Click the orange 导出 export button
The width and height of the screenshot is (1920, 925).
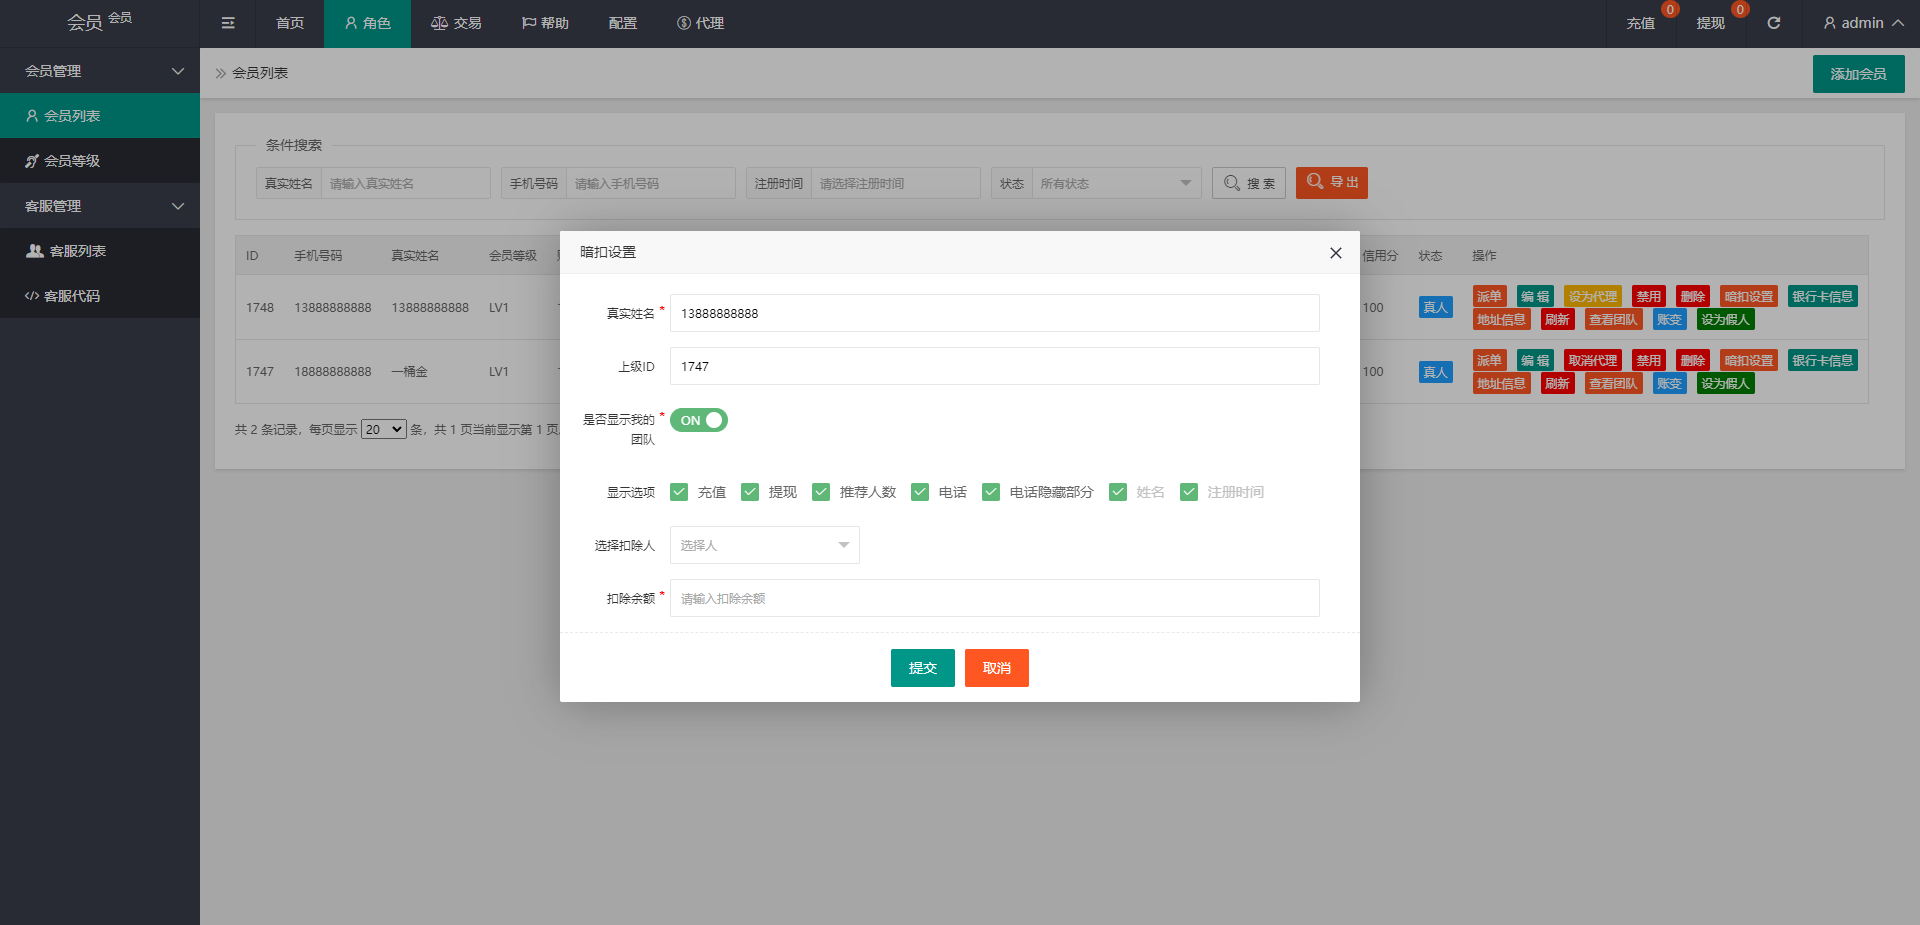coord(1331,183)
